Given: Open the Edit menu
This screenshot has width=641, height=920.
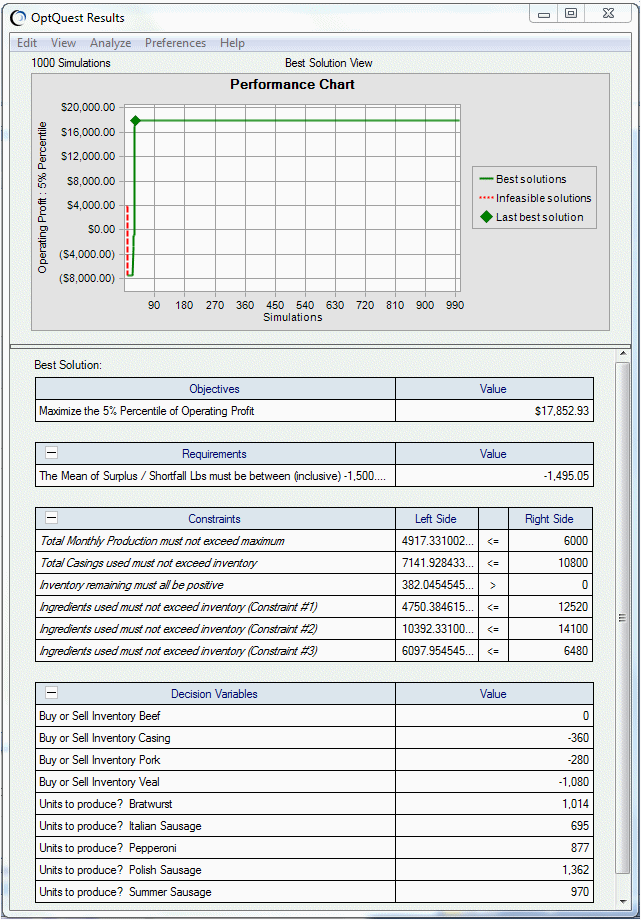Looking at the screenshot, I should [27, 43].
